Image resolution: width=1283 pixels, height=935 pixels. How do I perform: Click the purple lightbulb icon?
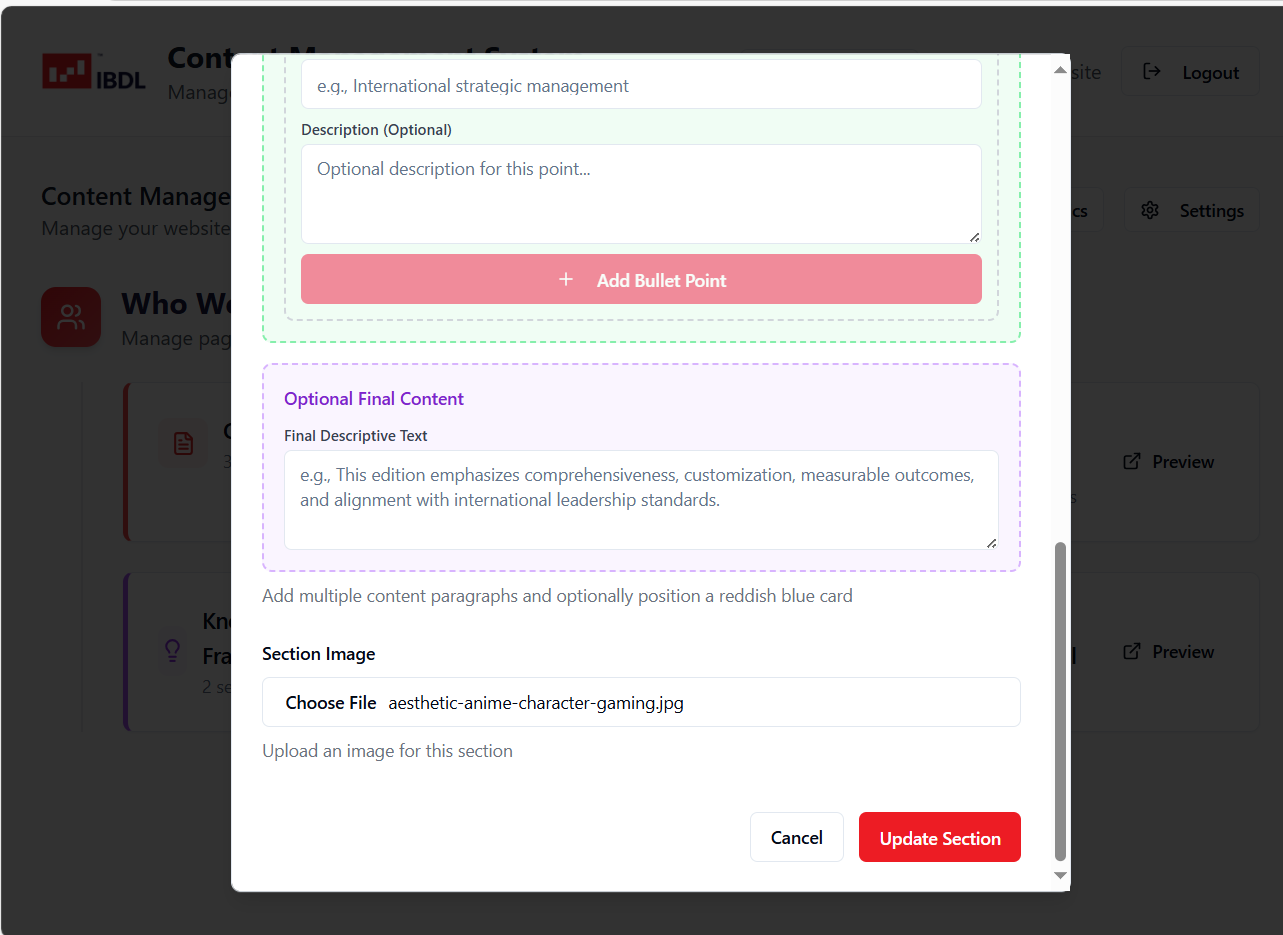click(x=172, y=651)
